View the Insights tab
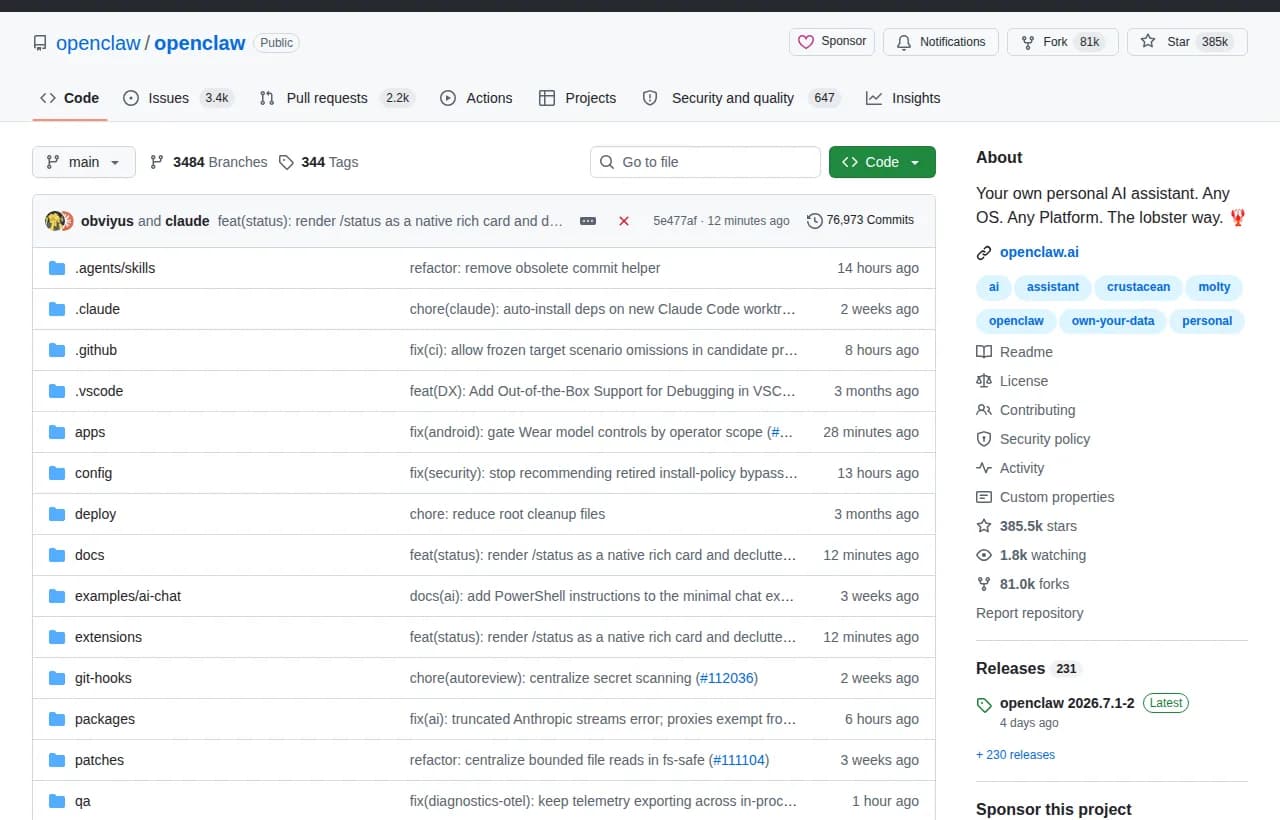 pyautogui.click(x=903, y=98)
